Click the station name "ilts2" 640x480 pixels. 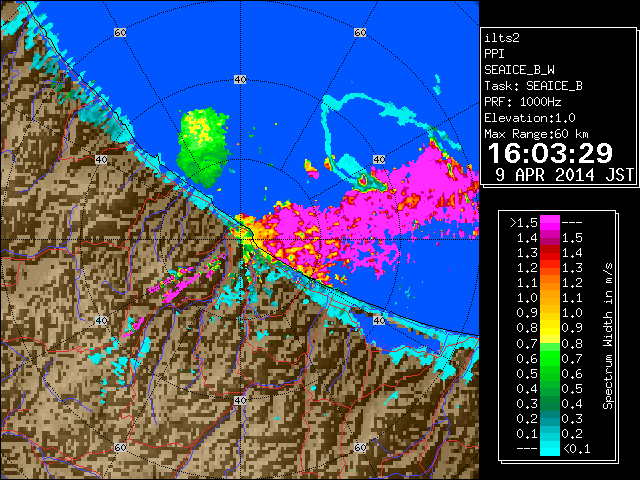coord(502,38)
